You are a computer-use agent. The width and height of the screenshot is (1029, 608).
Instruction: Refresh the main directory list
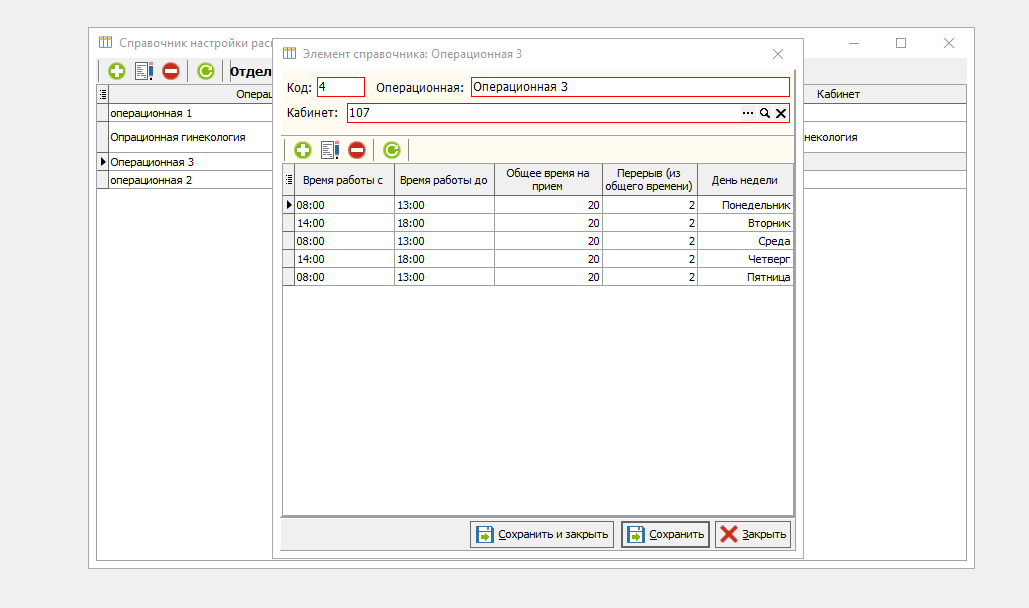[x=205, y=71]
